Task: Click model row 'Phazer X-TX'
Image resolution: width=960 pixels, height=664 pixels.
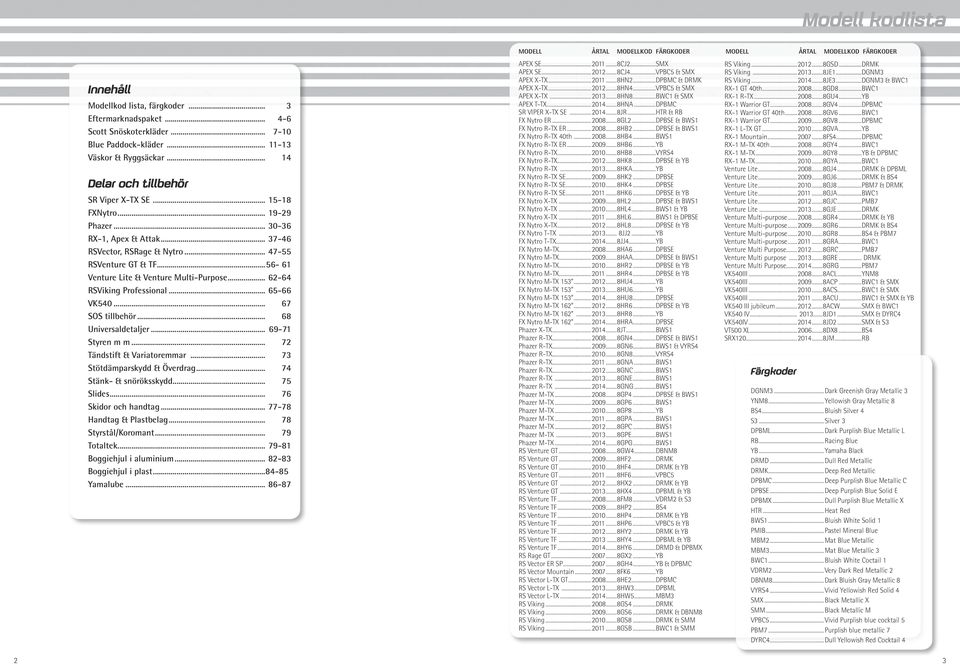Action: (595, 330)
